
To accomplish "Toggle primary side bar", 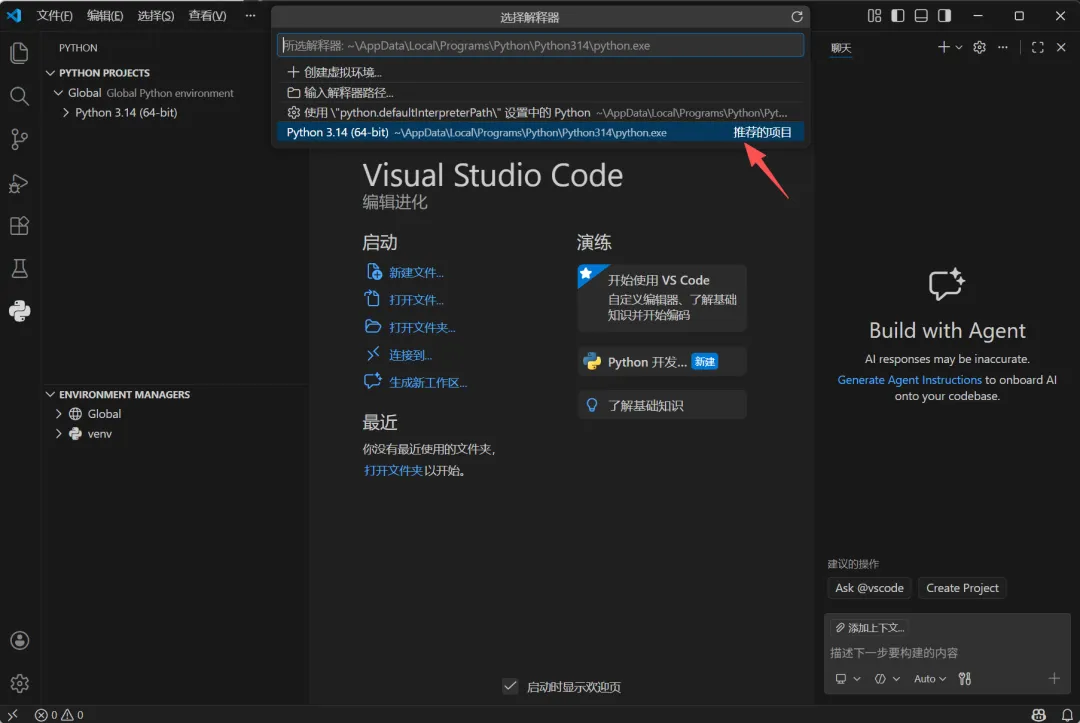I will tap(897, 15).
